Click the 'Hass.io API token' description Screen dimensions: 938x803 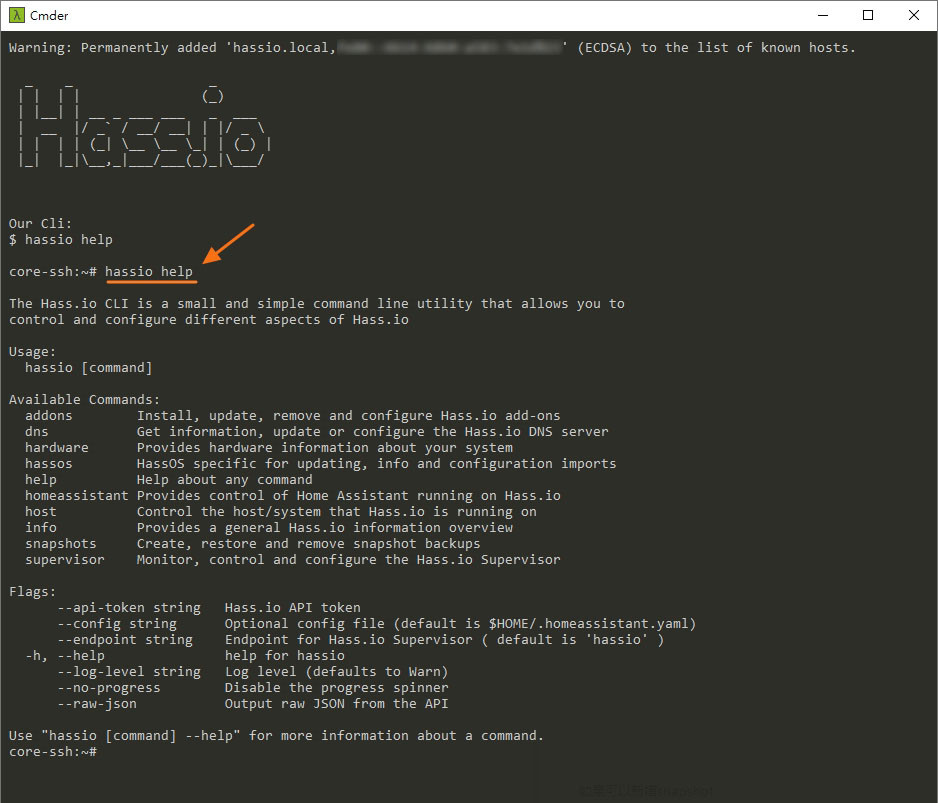click(293, 608)
